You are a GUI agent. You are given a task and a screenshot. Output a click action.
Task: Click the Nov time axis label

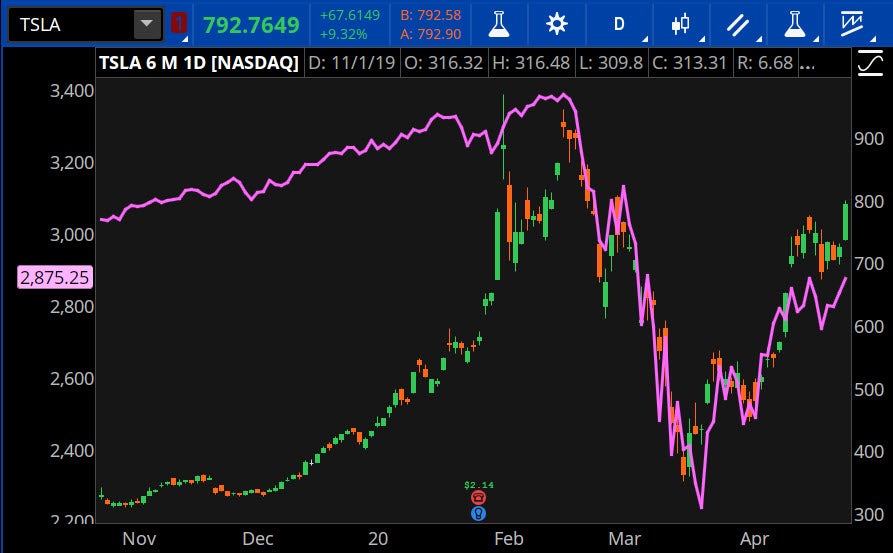tap(139, 539)
